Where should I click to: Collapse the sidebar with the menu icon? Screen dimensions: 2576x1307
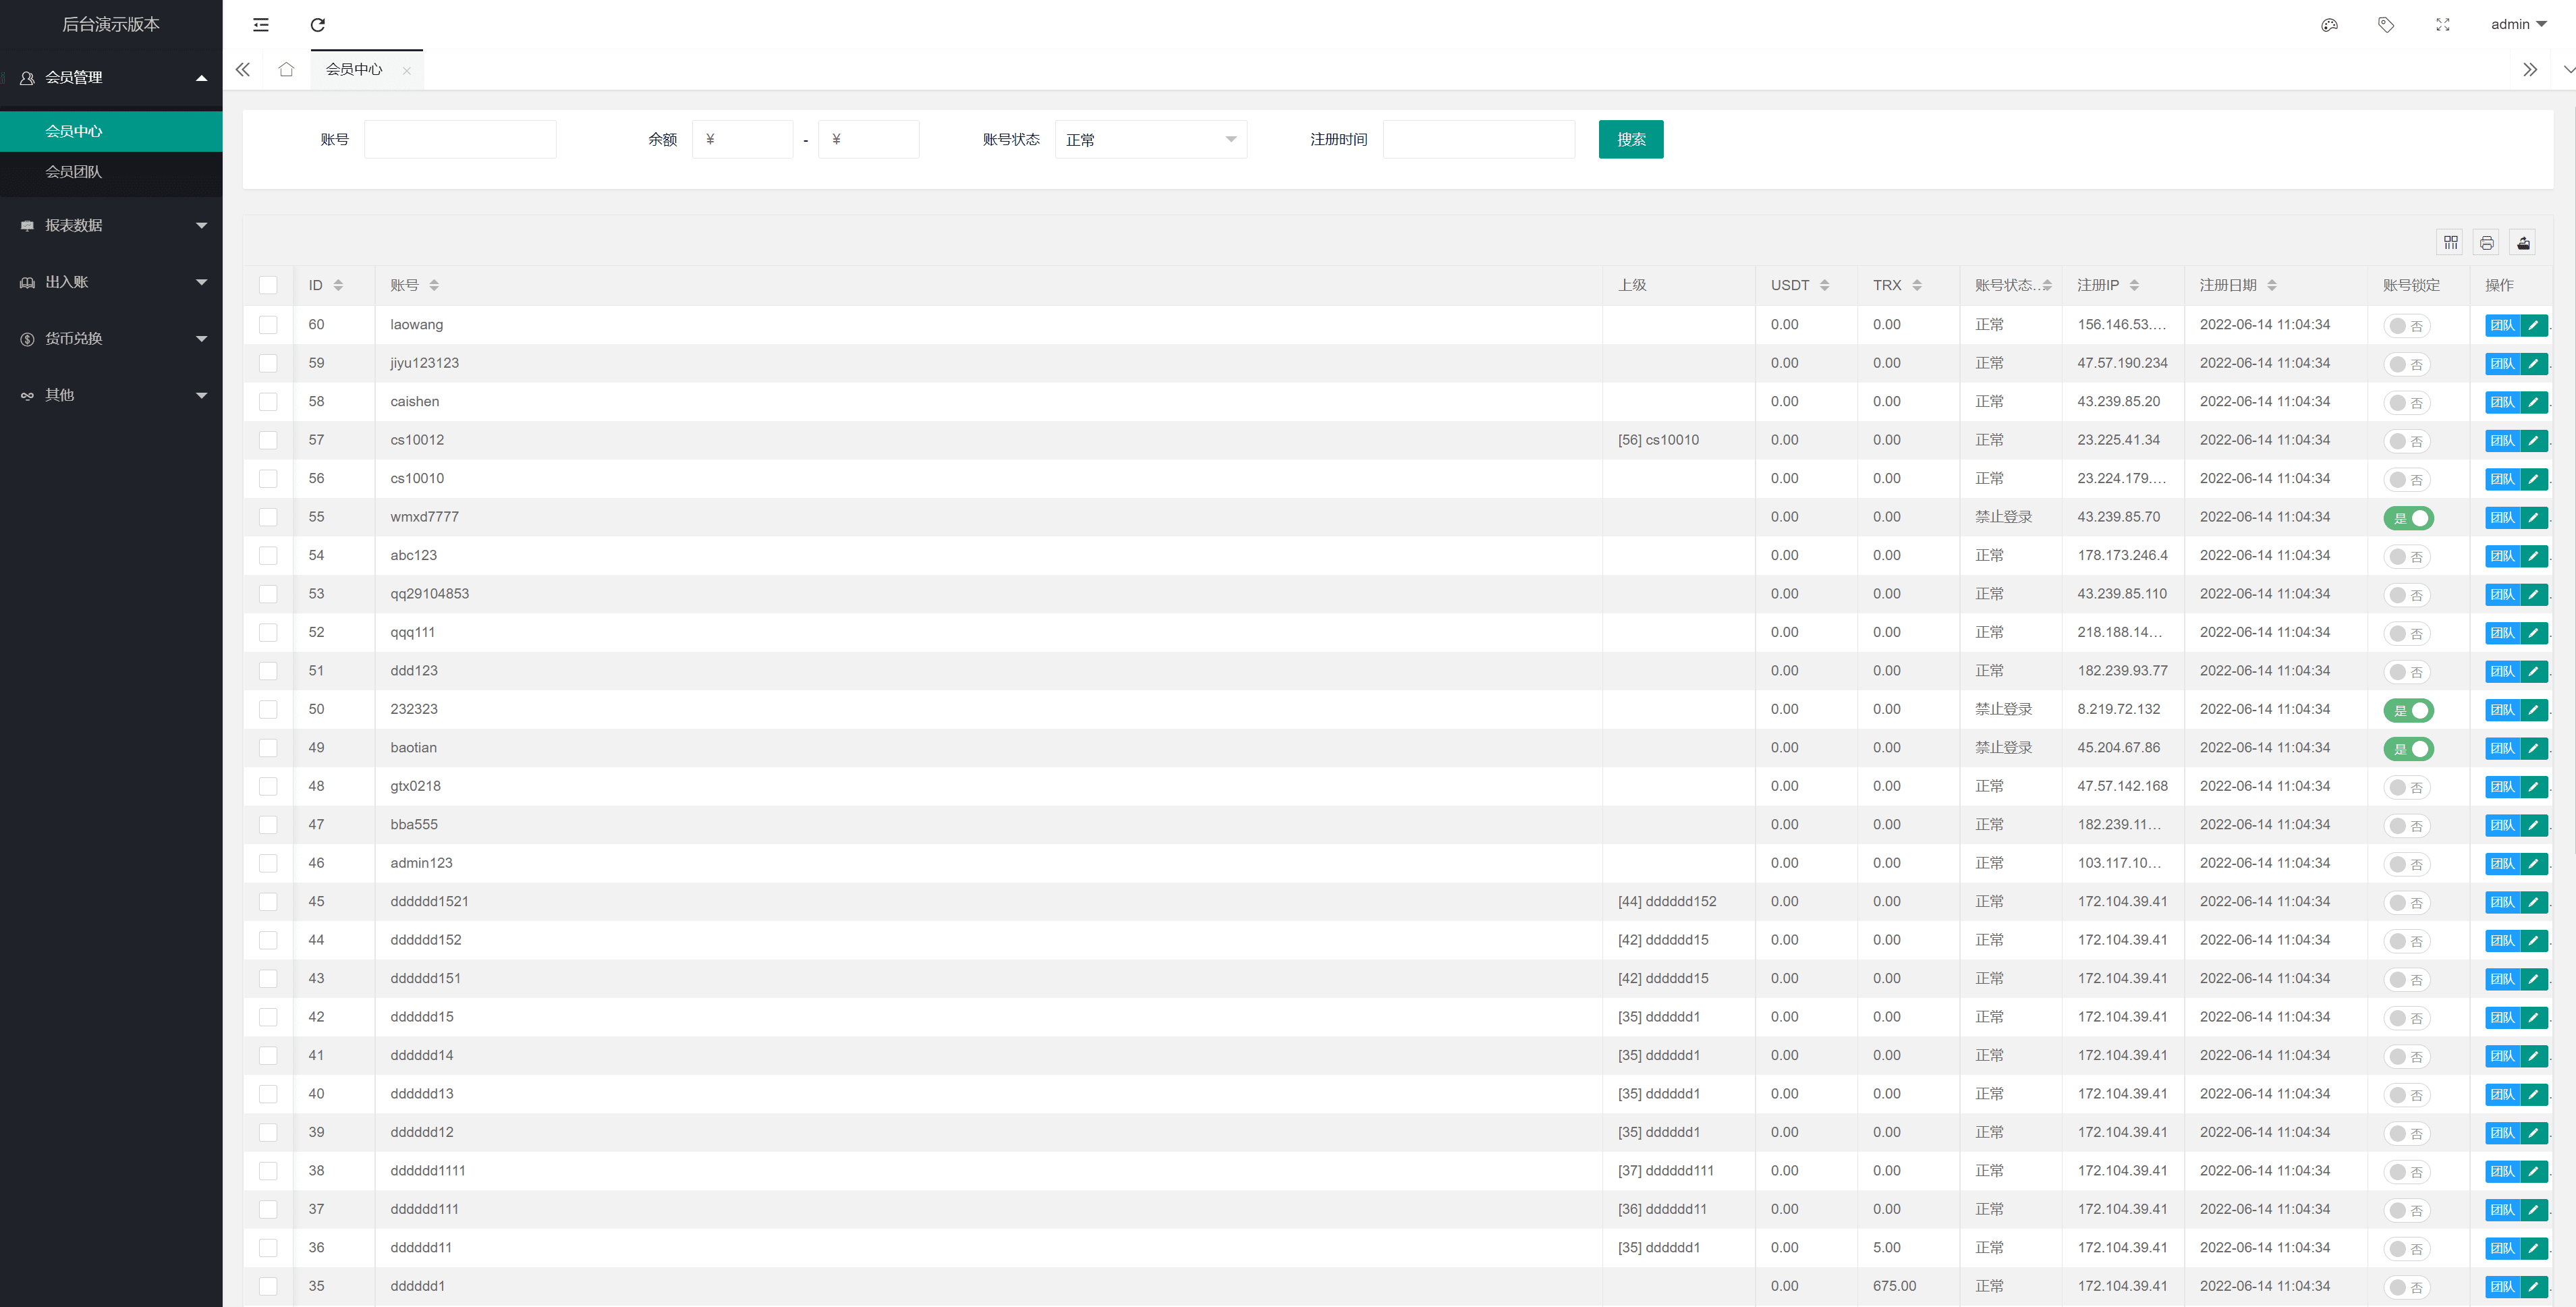point(261,25)
